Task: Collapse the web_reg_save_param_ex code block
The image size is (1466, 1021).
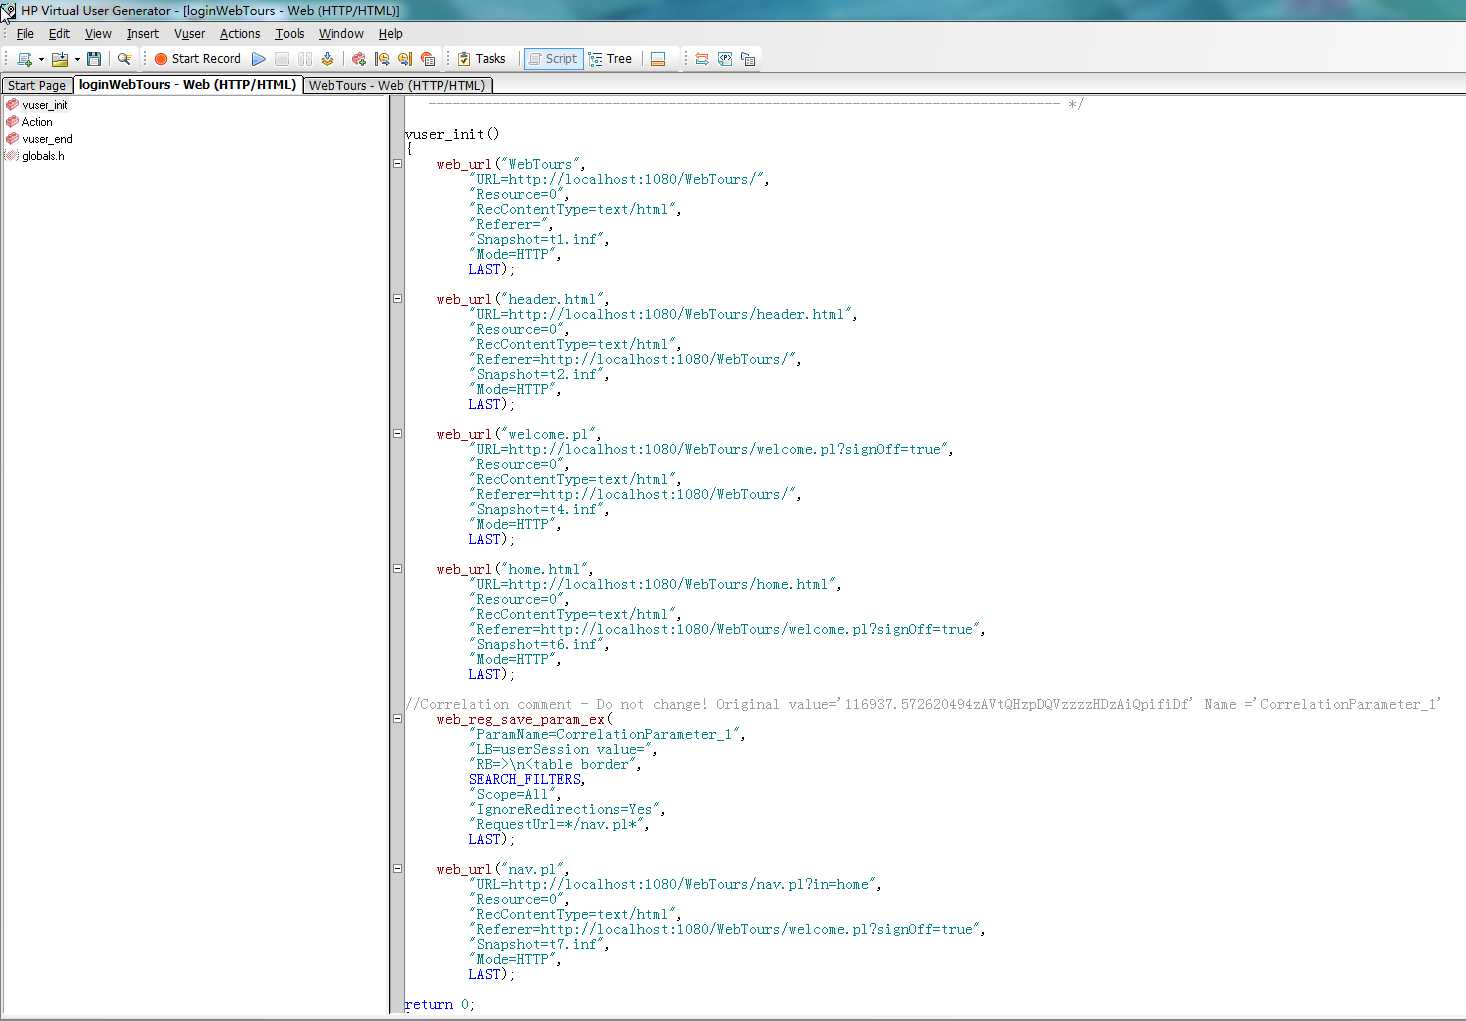Action: [x=397, y=719]
